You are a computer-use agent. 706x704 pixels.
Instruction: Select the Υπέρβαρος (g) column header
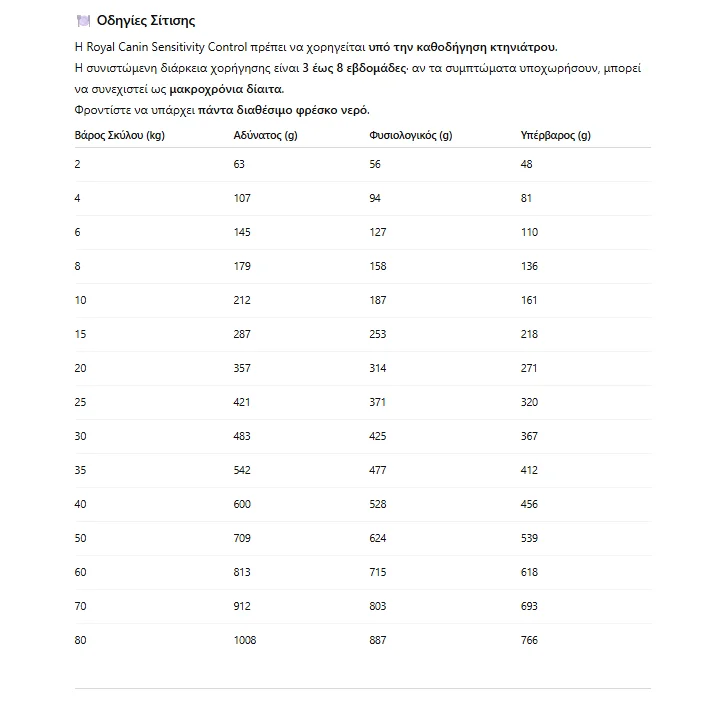point(556,135)
